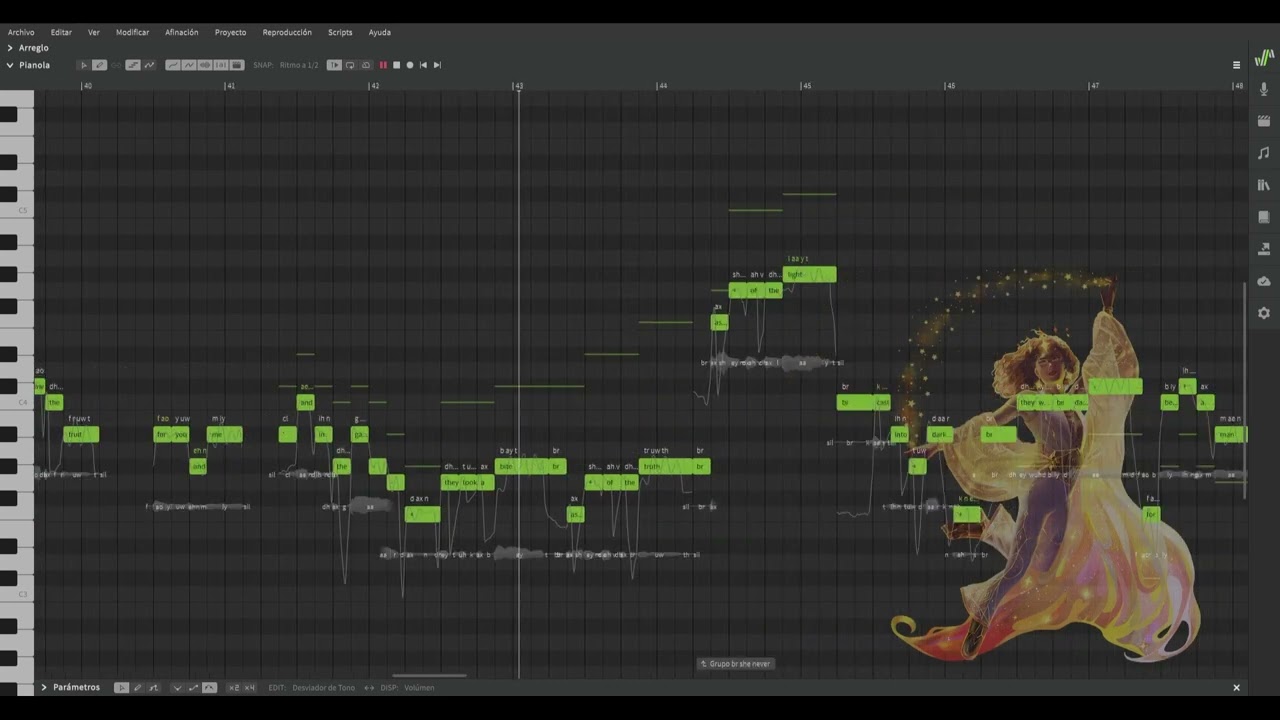Click the x4 parameter zoom button

tap(250, 688)
